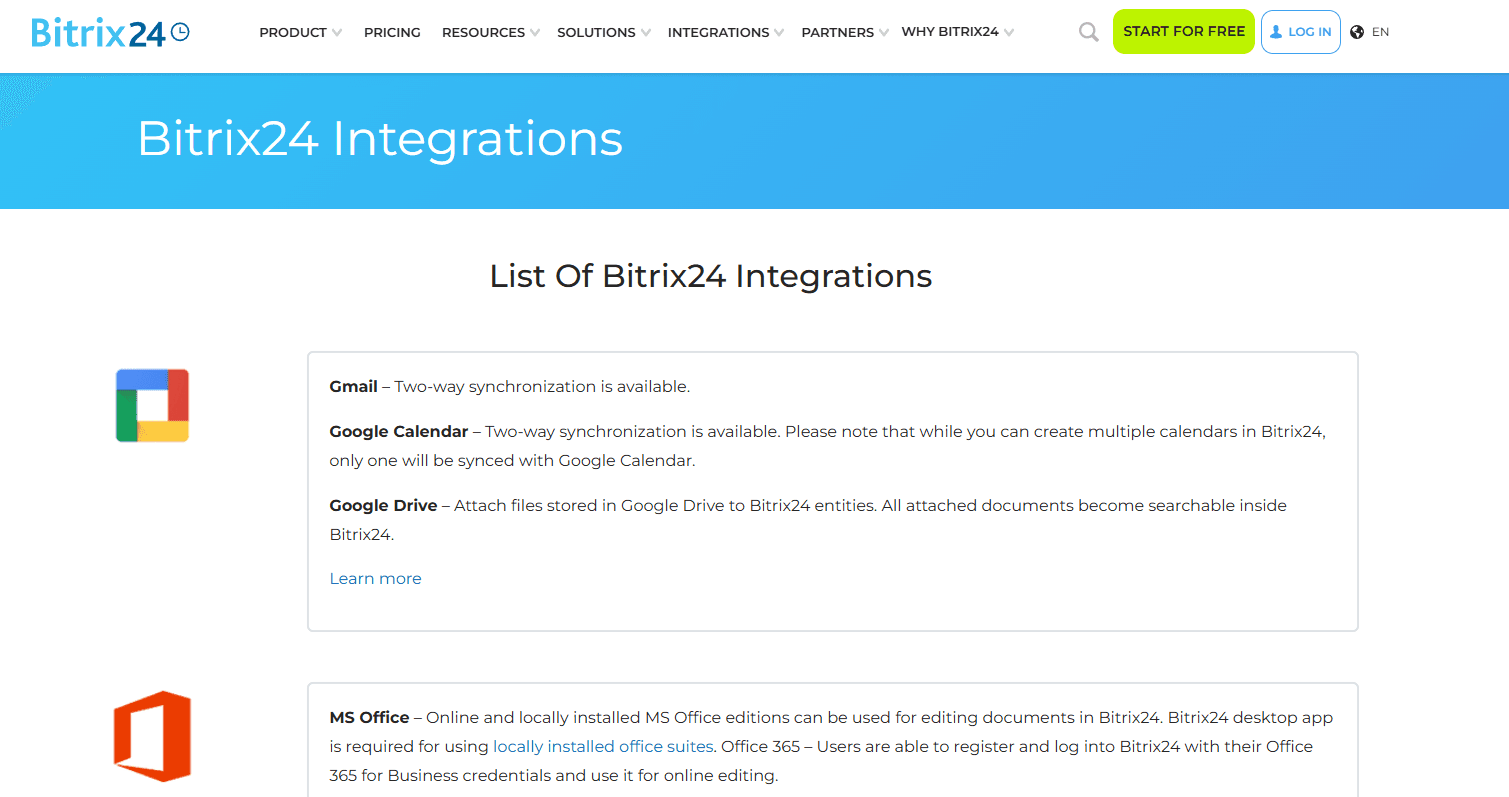
Task: Click the Start For Free button
Action: pyautogui.click(x=1184, y=32)
